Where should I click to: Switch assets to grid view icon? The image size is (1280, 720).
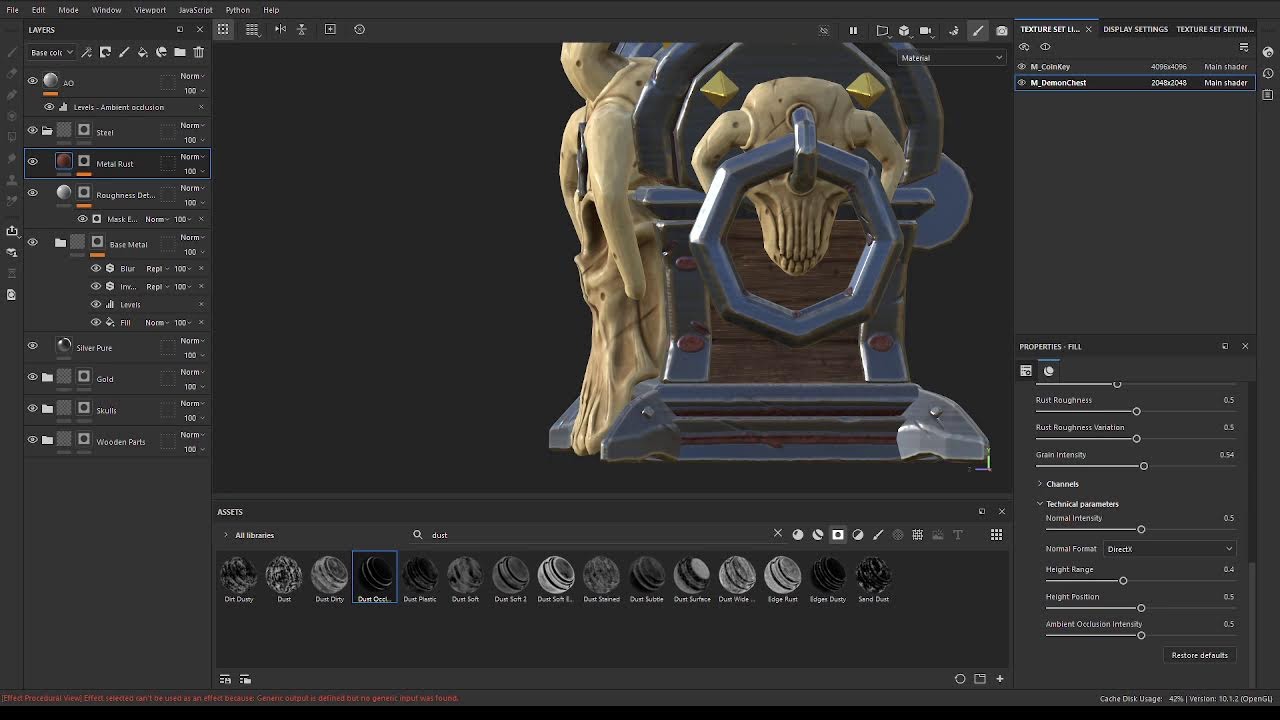[996, 535]
